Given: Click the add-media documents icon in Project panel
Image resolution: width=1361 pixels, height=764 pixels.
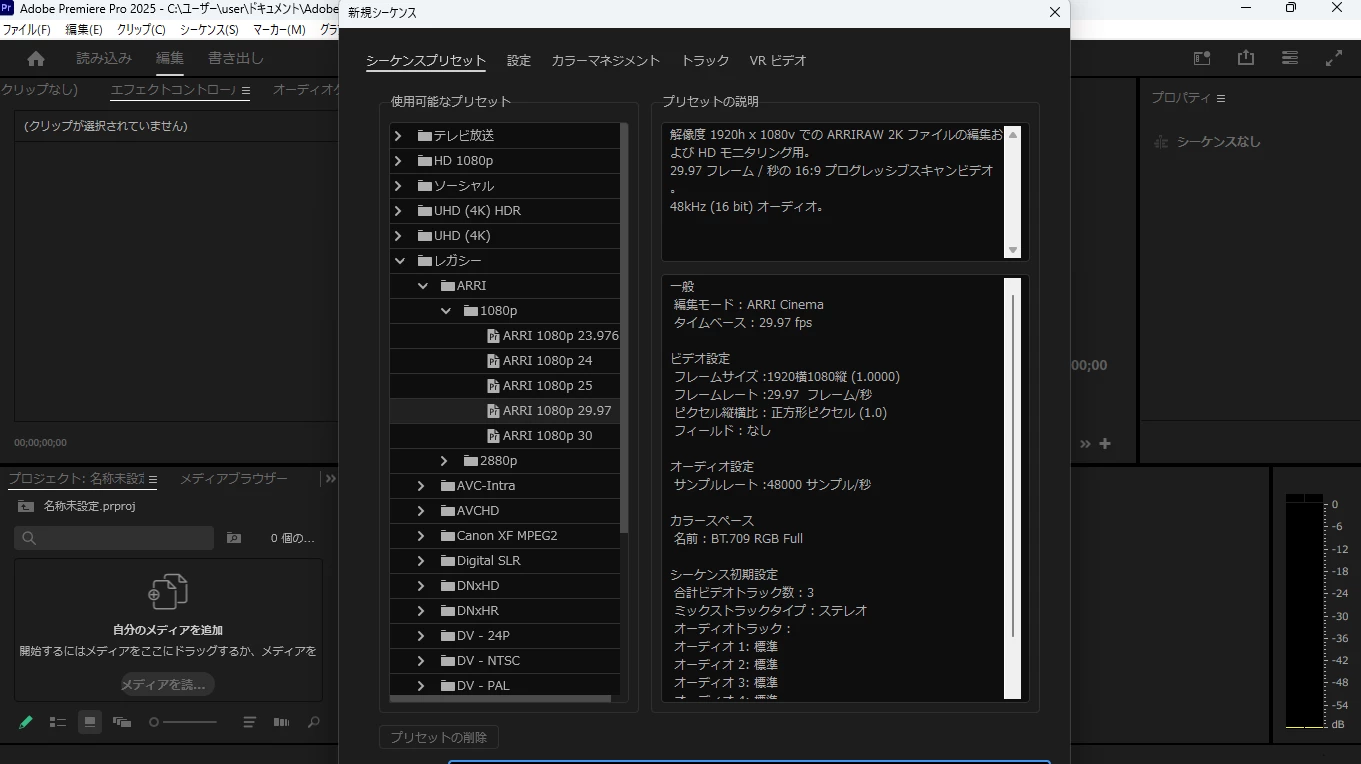Looking at the screenshot, I should [168, 591].
